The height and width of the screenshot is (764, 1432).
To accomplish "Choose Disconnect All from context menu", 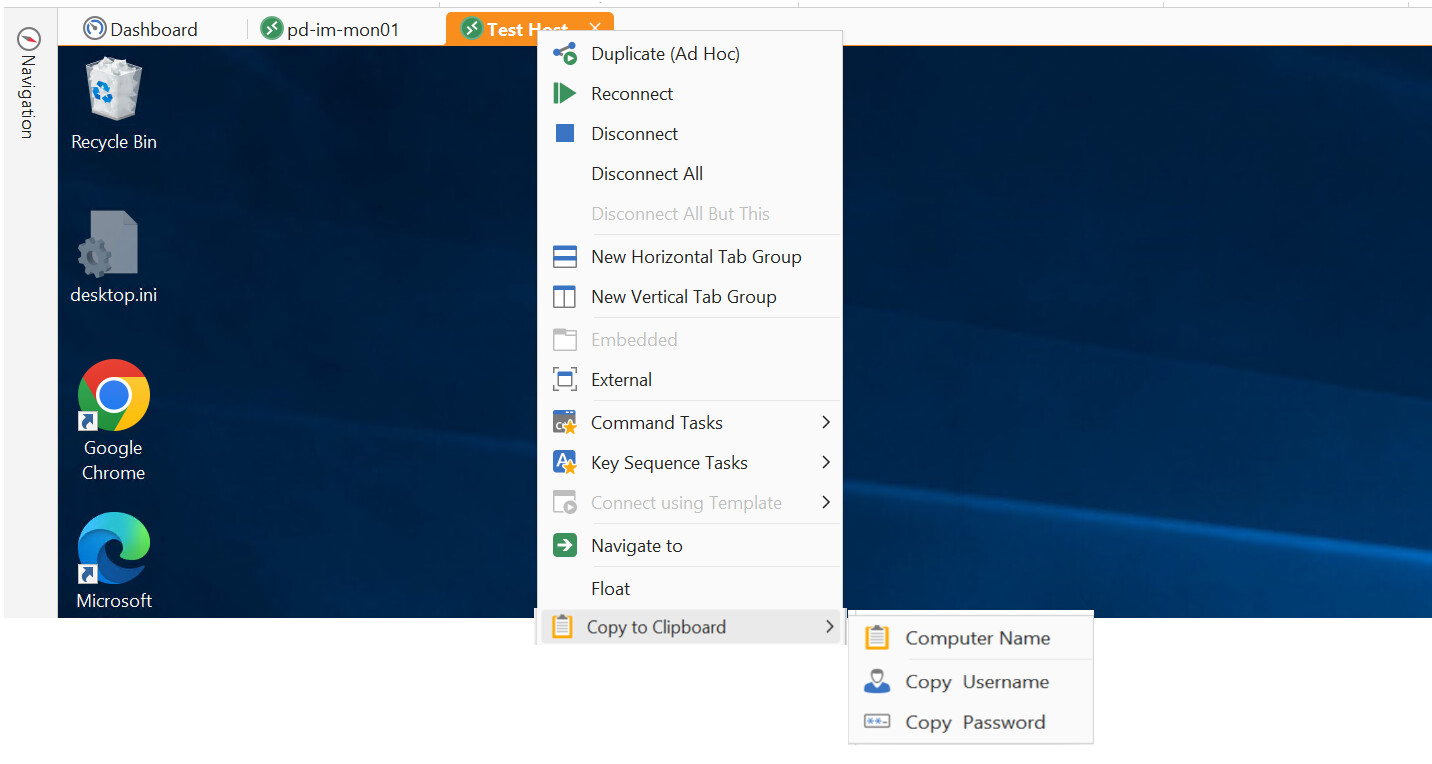I will coord(647,174).
